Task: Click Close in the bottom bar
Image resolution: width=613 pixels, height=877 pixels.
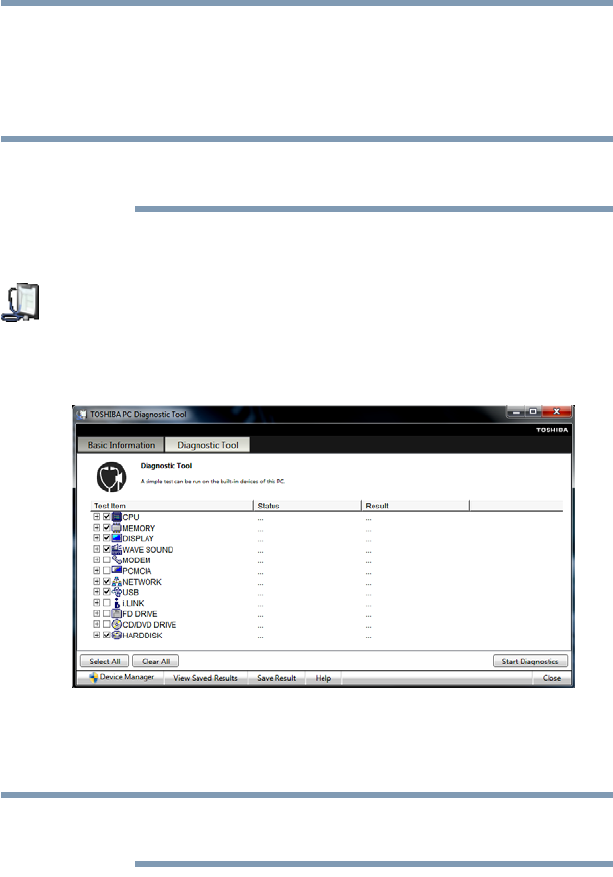Action: point(551,678)
